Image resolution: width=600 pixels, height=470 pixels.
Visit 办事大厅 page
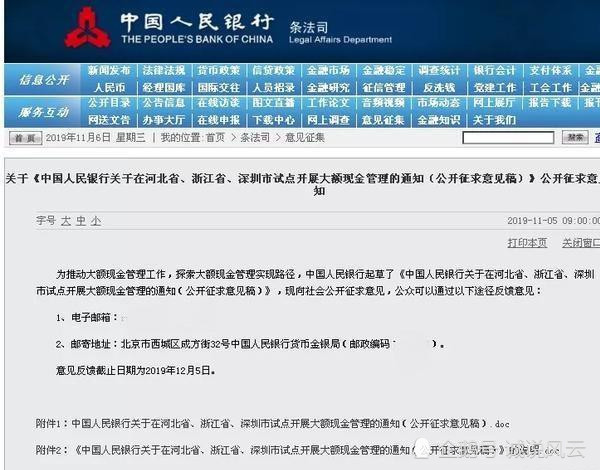coord(164,120)
